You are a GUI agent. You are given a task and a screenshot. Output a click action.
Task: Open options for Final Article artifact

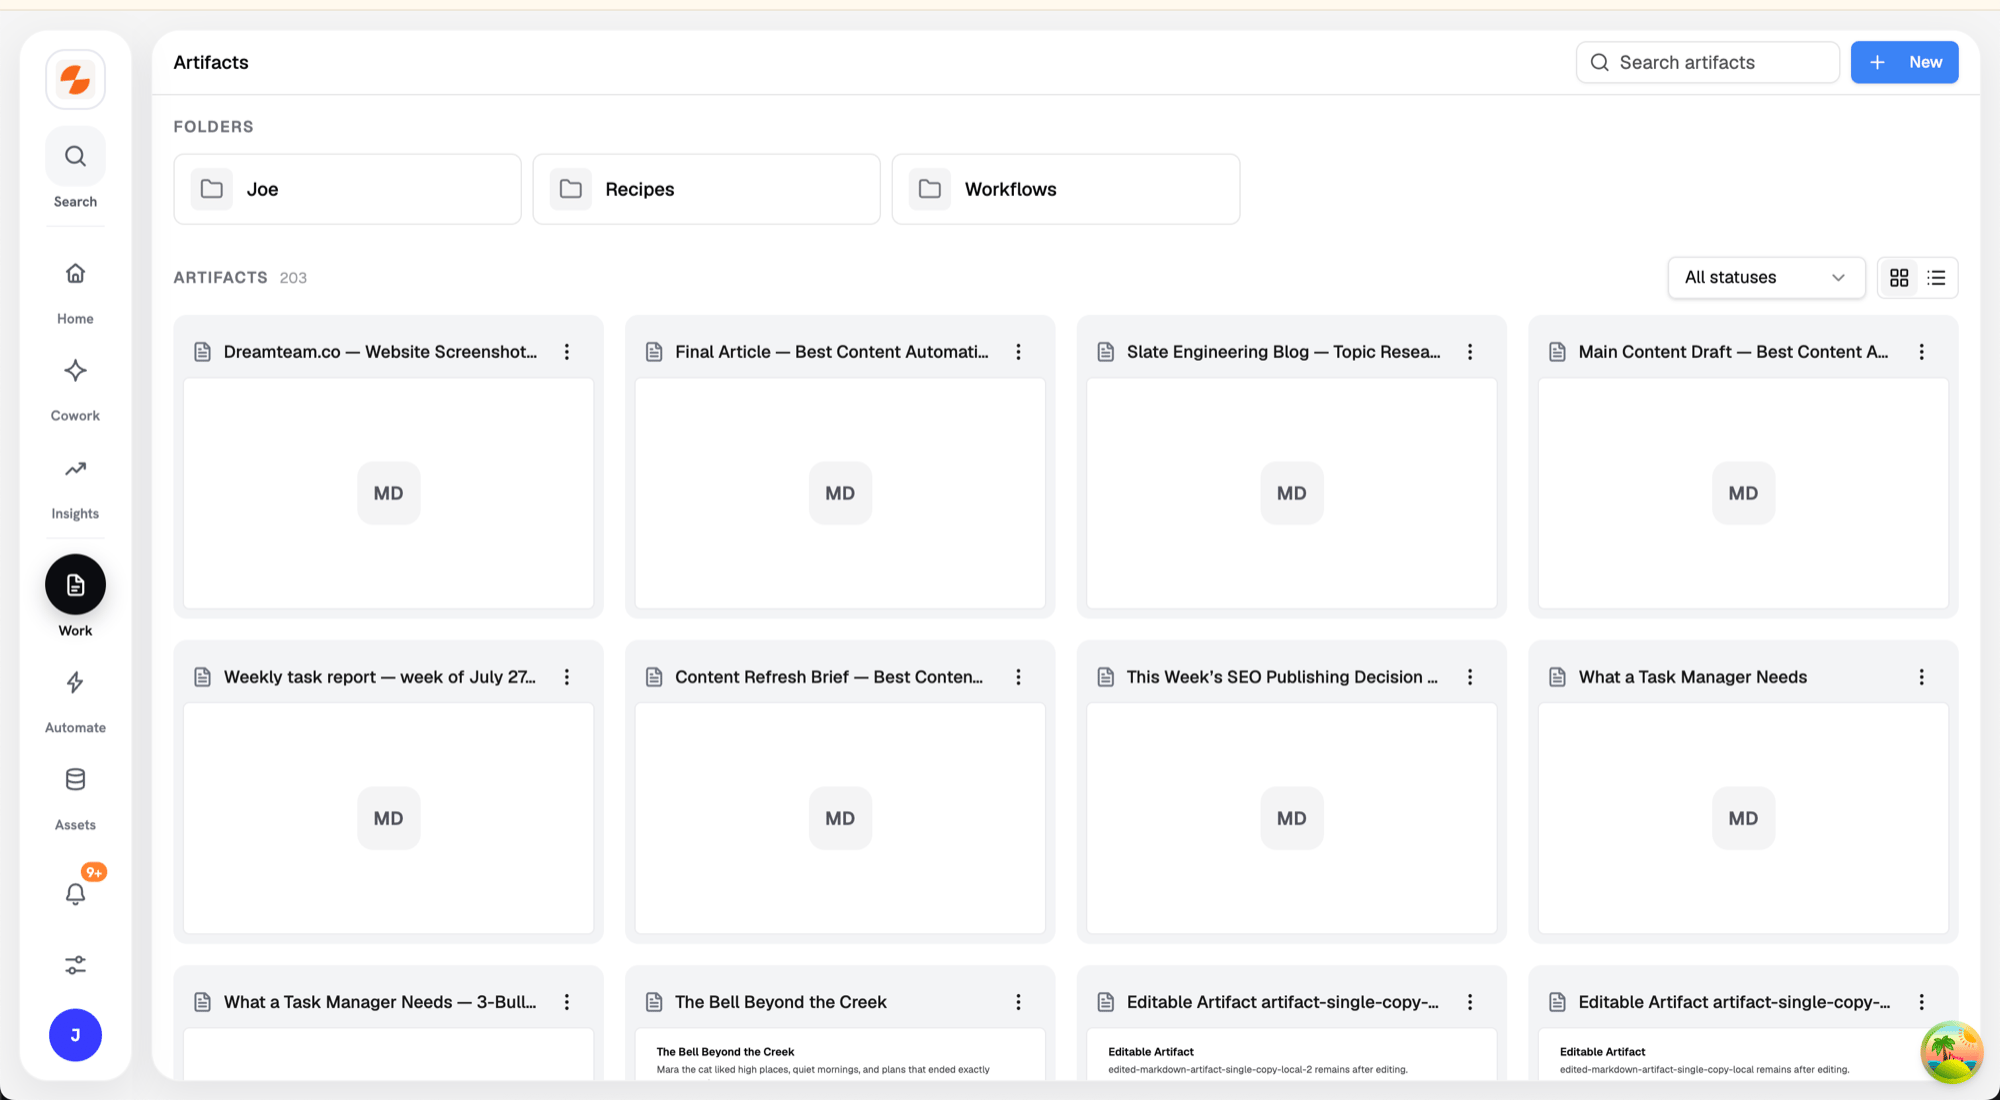pos(1018,352)
